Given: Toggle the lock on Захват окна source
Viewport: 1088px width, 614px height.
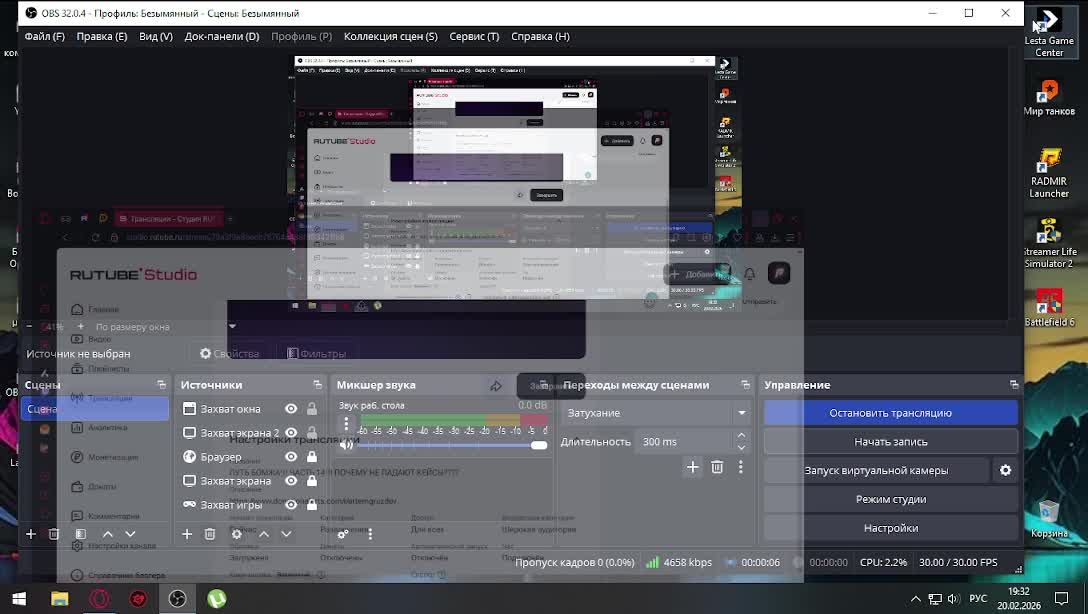Looking at the screenshot, I should (x=312, y=409).
